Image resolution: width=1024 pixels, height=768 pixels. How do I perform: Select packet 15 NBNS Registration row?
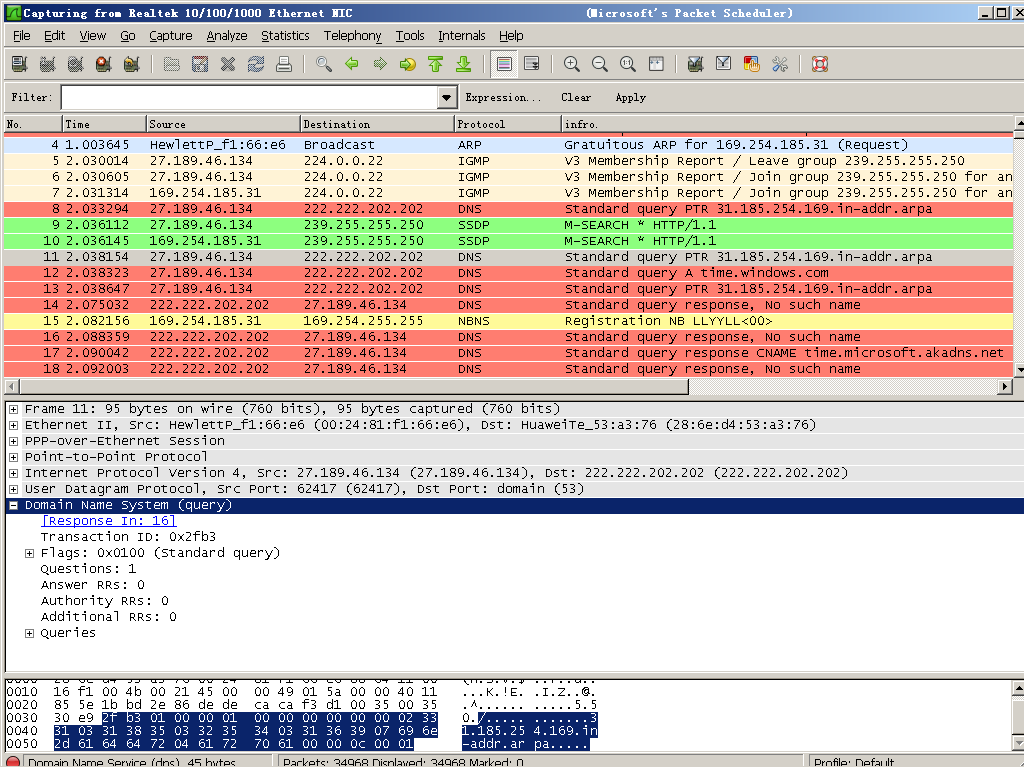pyautogui.click(x=509, y=321)
